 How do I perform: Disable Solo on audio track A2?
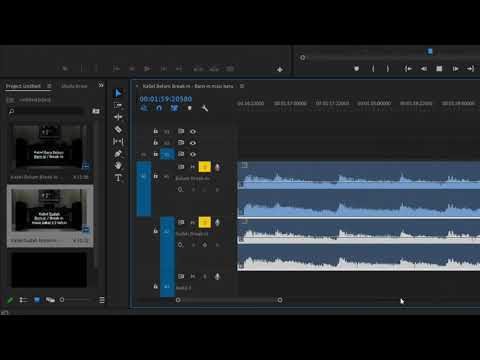205,222
